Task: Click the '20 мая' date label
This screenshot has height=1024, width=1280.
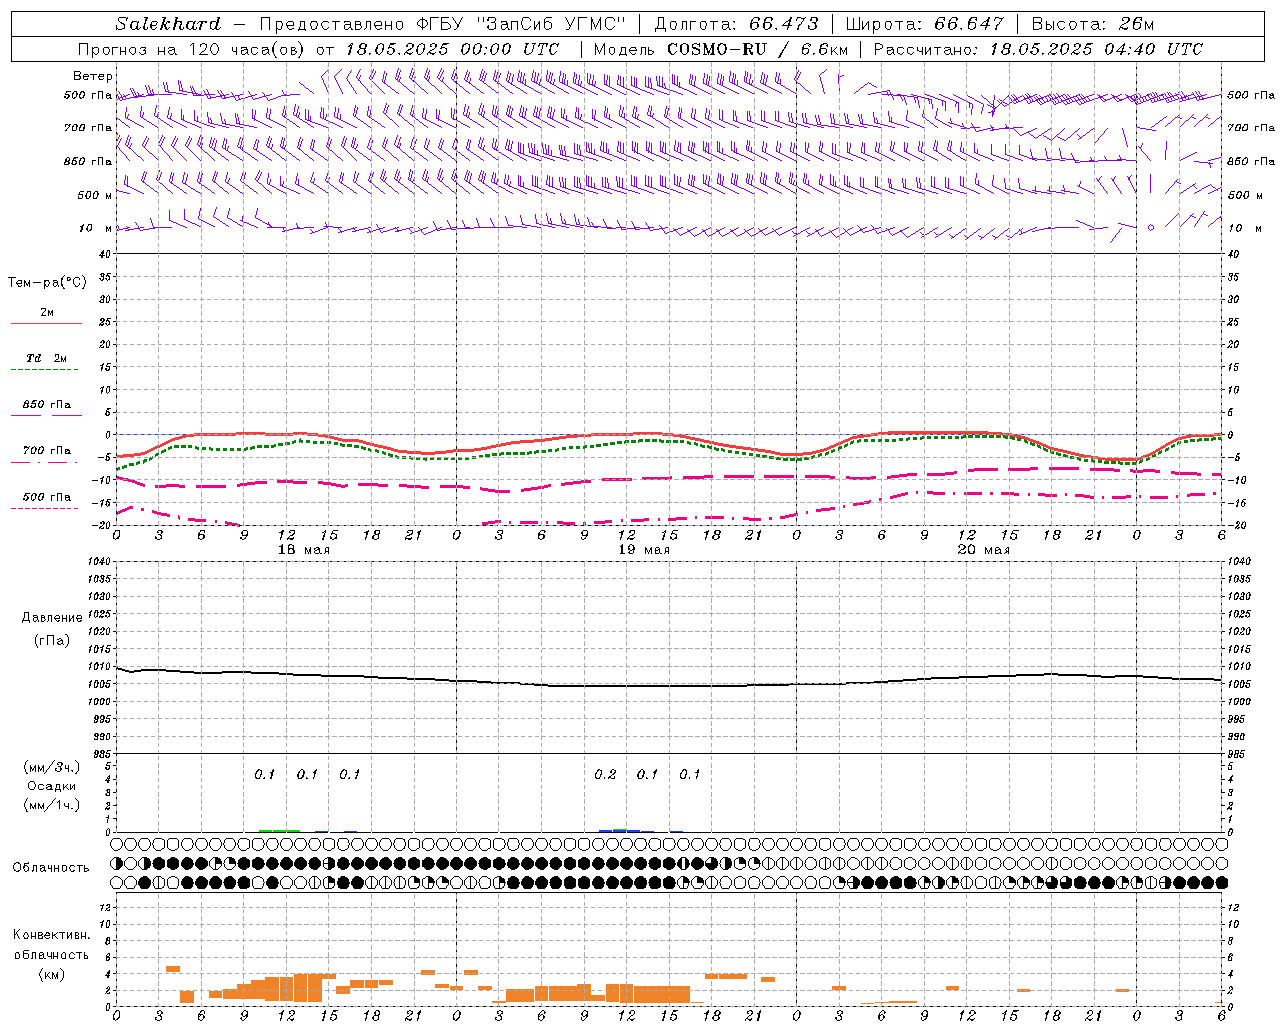Action: [984, 550]
